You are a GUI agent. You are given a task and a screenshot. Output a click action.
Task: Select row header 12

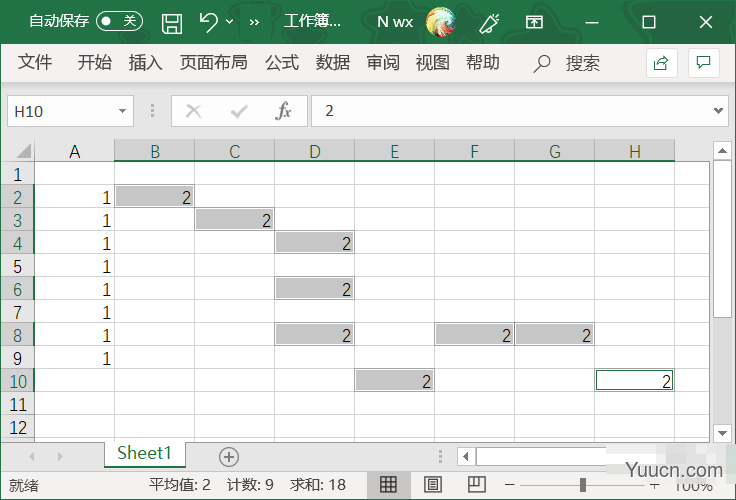point(17,427)
